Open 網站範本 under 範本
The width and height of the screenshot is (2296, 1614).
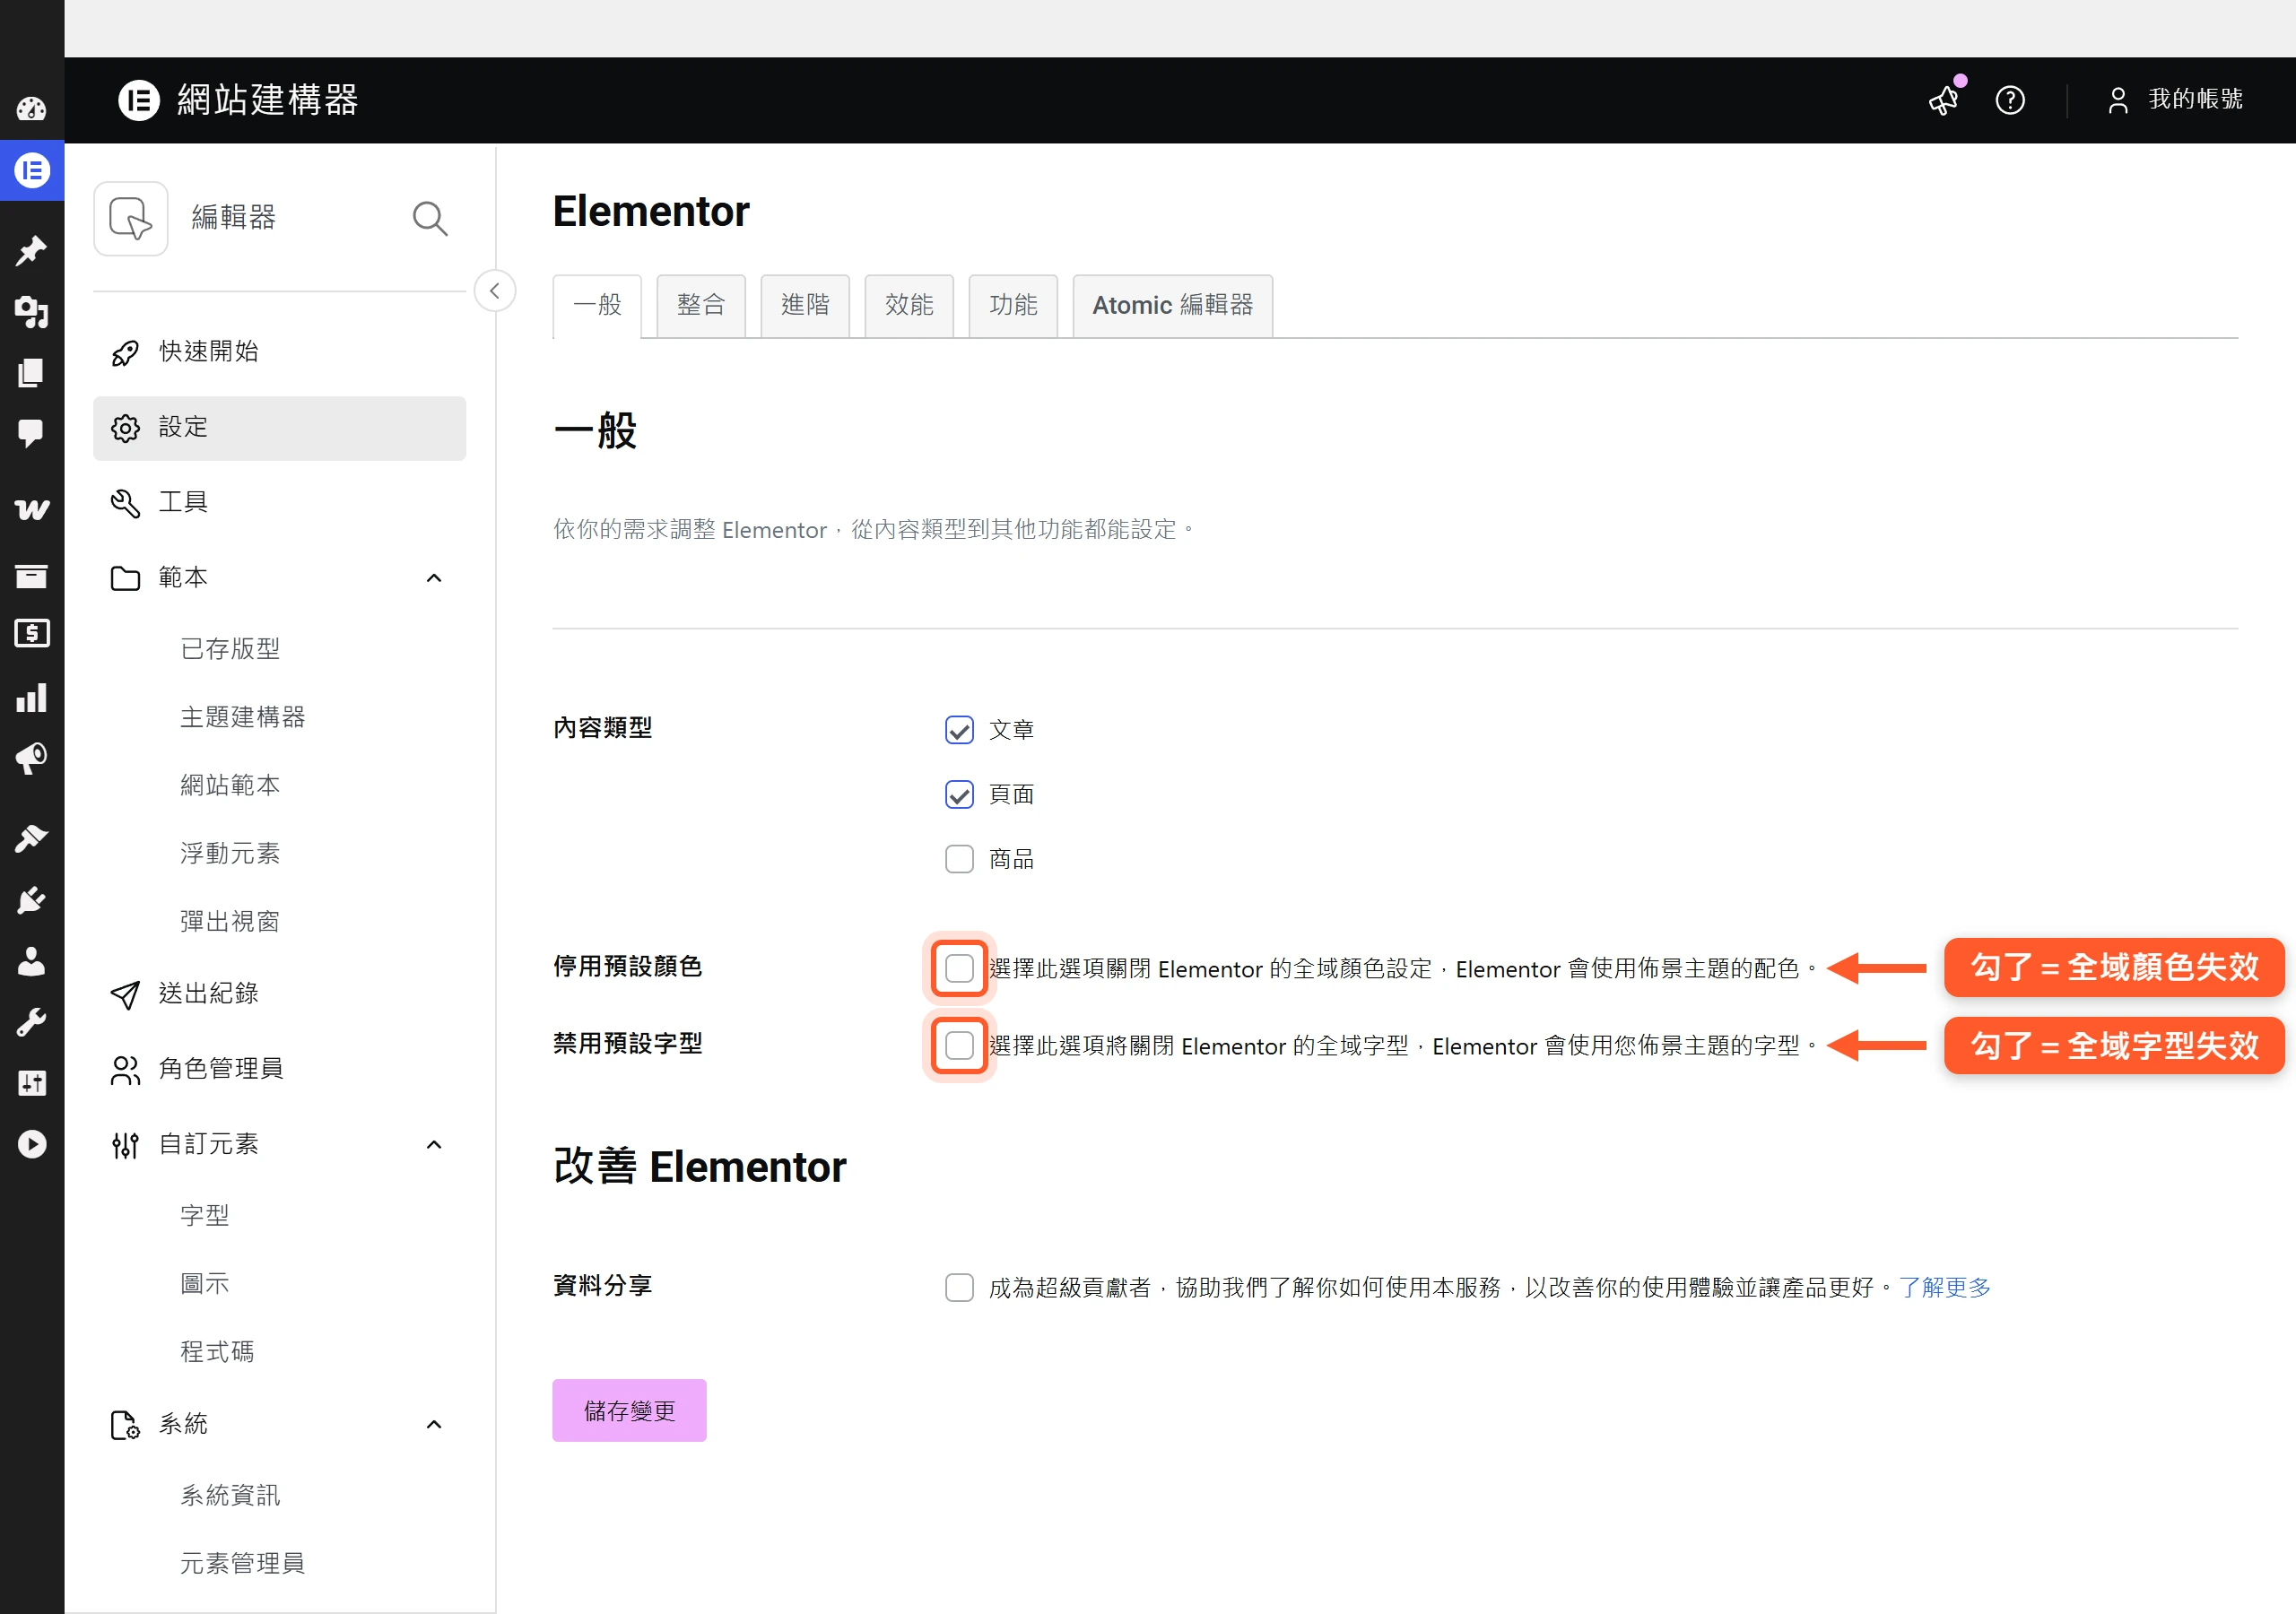tap(230, 785)
